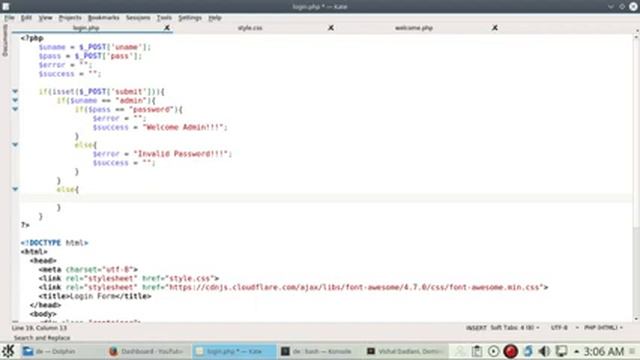Viewport: 640px width, 360px height.
Task: Collapse the isset submit if block
Action: pos(15,91)
